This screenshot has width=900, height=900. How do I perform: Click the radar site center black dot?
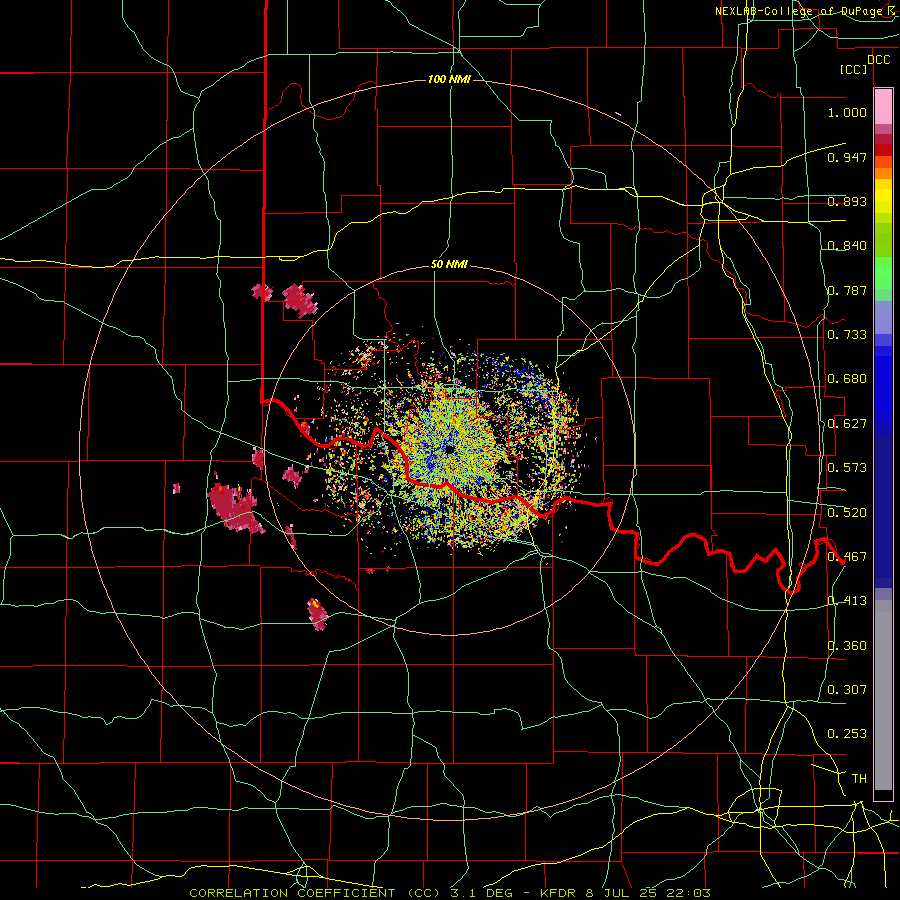(x=449, y=449)
